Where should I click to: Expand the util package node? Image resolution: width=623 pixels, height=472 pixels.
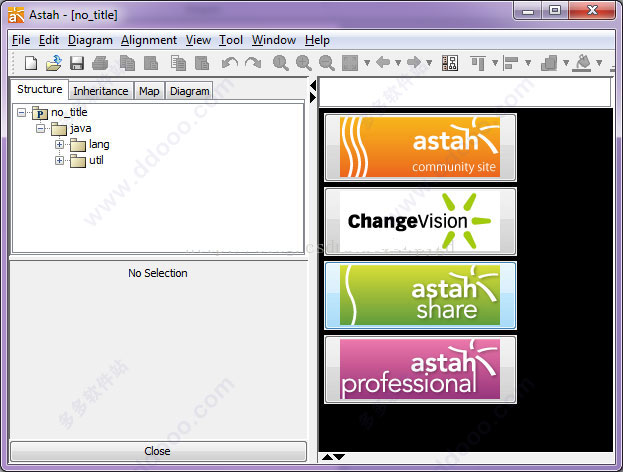pos(60,161)
